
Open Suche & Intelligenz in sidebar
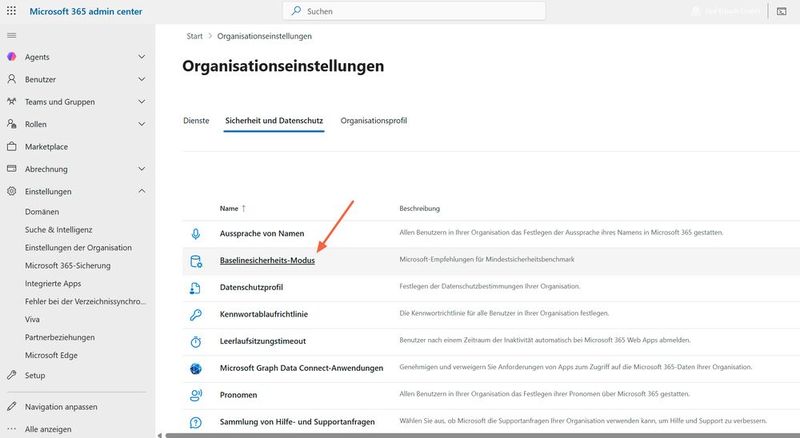click(59, 230)
